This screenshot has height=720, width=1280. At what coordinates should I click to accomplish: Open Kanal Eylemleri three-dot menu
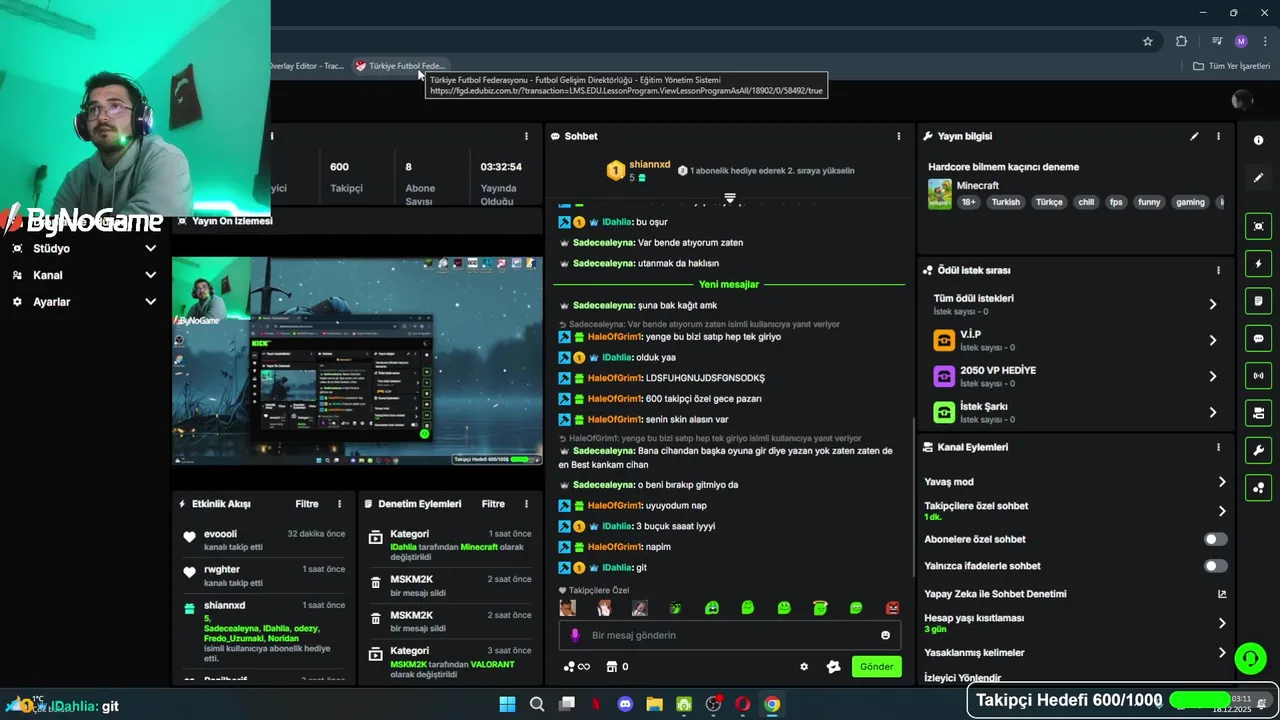tap(1218, 447)
